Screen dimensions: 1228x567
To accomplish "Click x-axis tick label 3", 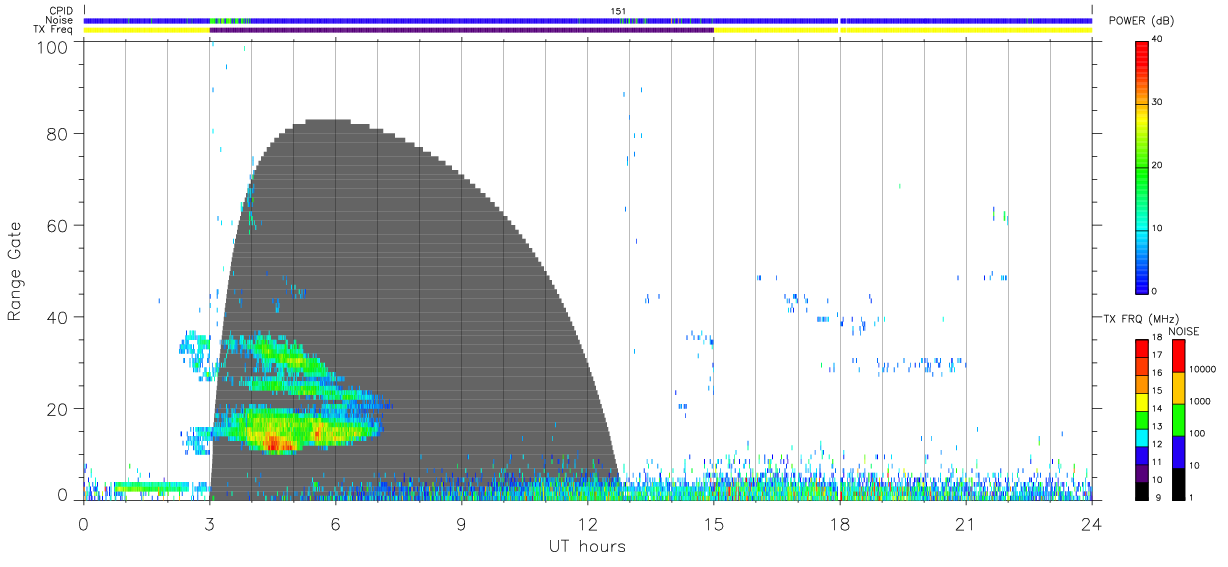I will tap(210, 523).
